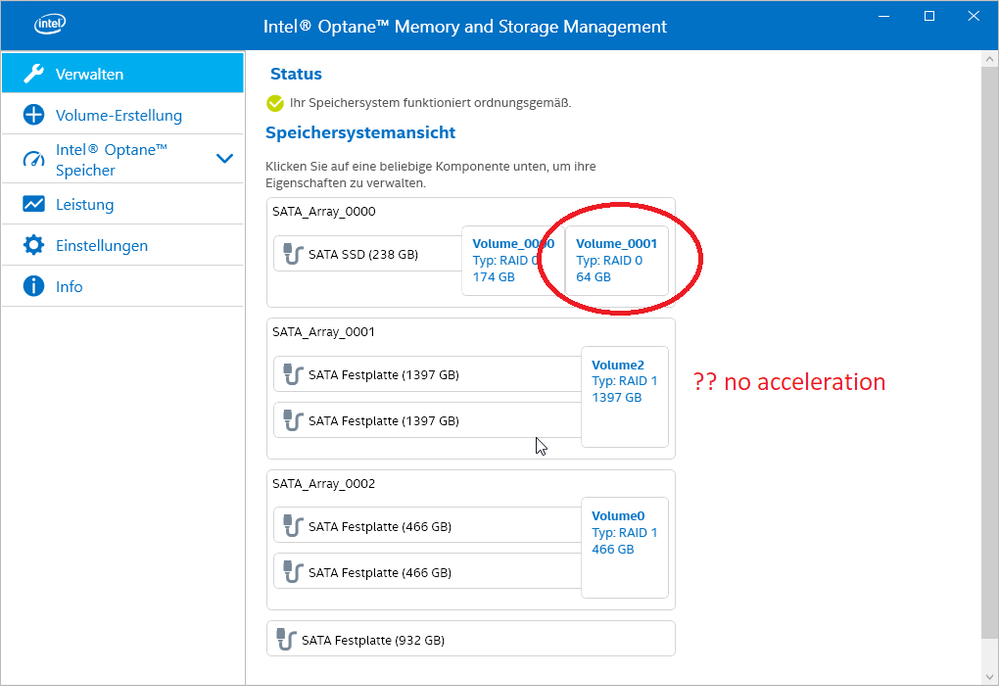Viewport: 999px width, 686px height.
Task: Click the Intel logo in title bar
Action: pos(50,24)
